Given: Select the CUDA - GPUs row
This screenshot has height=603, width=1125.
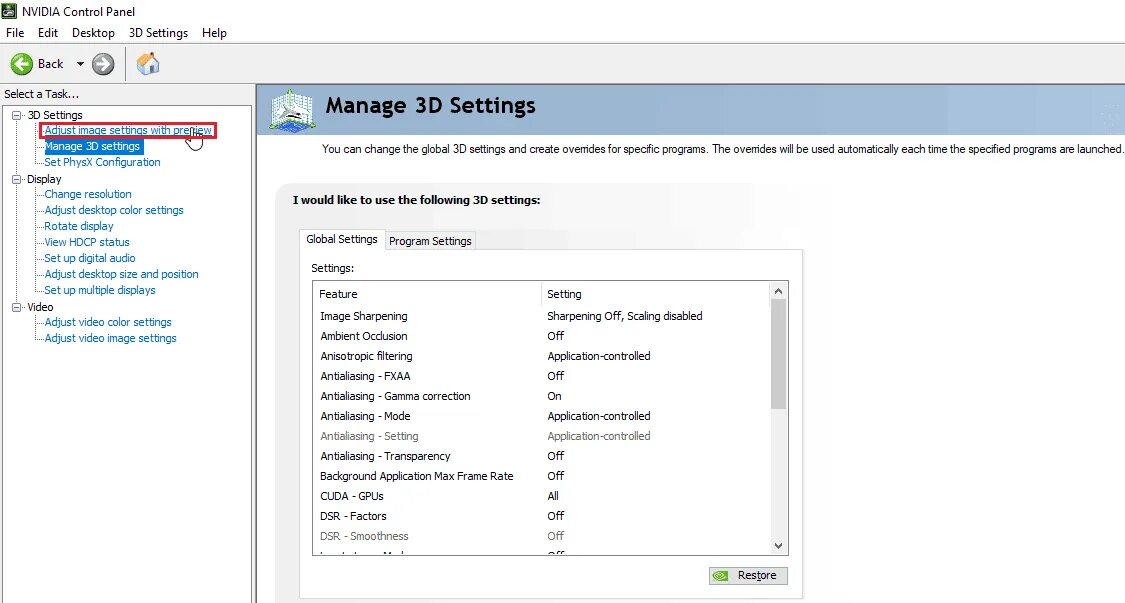Looking at the screenshot, I should coord(541,497).
